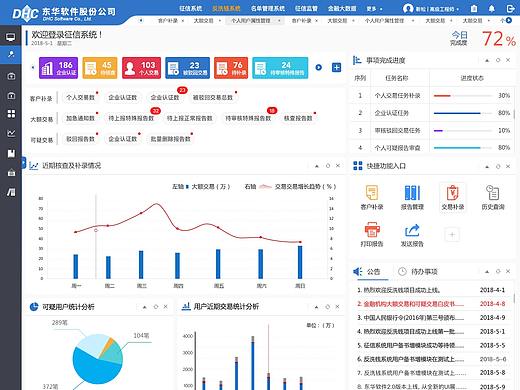Screen dimensions: 520x390
Task: Click the 待上报正常报告数 pill
Action: [189, 118]
